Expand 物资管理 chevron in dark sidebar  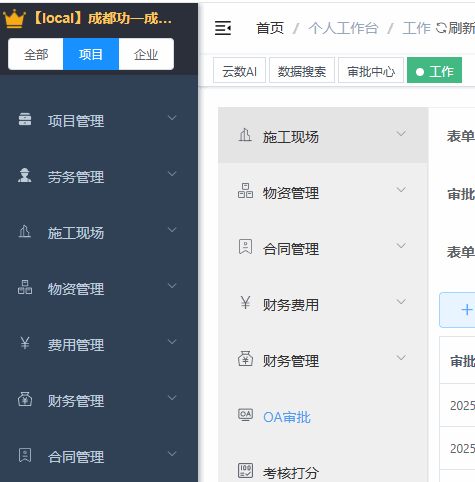(172, 286)
